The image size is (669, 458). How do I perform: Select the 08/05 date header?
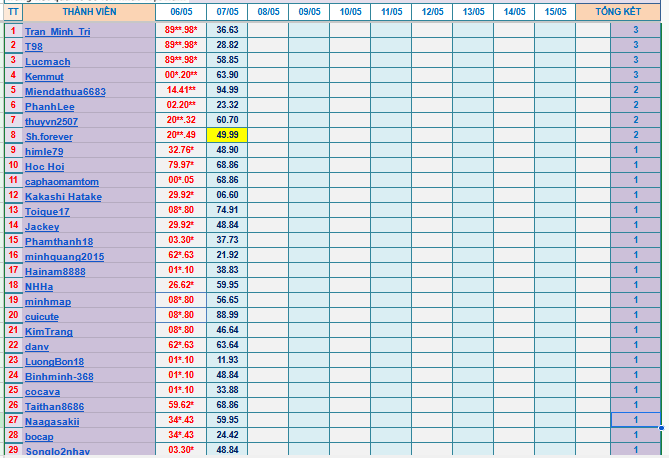tap(268, 12)
